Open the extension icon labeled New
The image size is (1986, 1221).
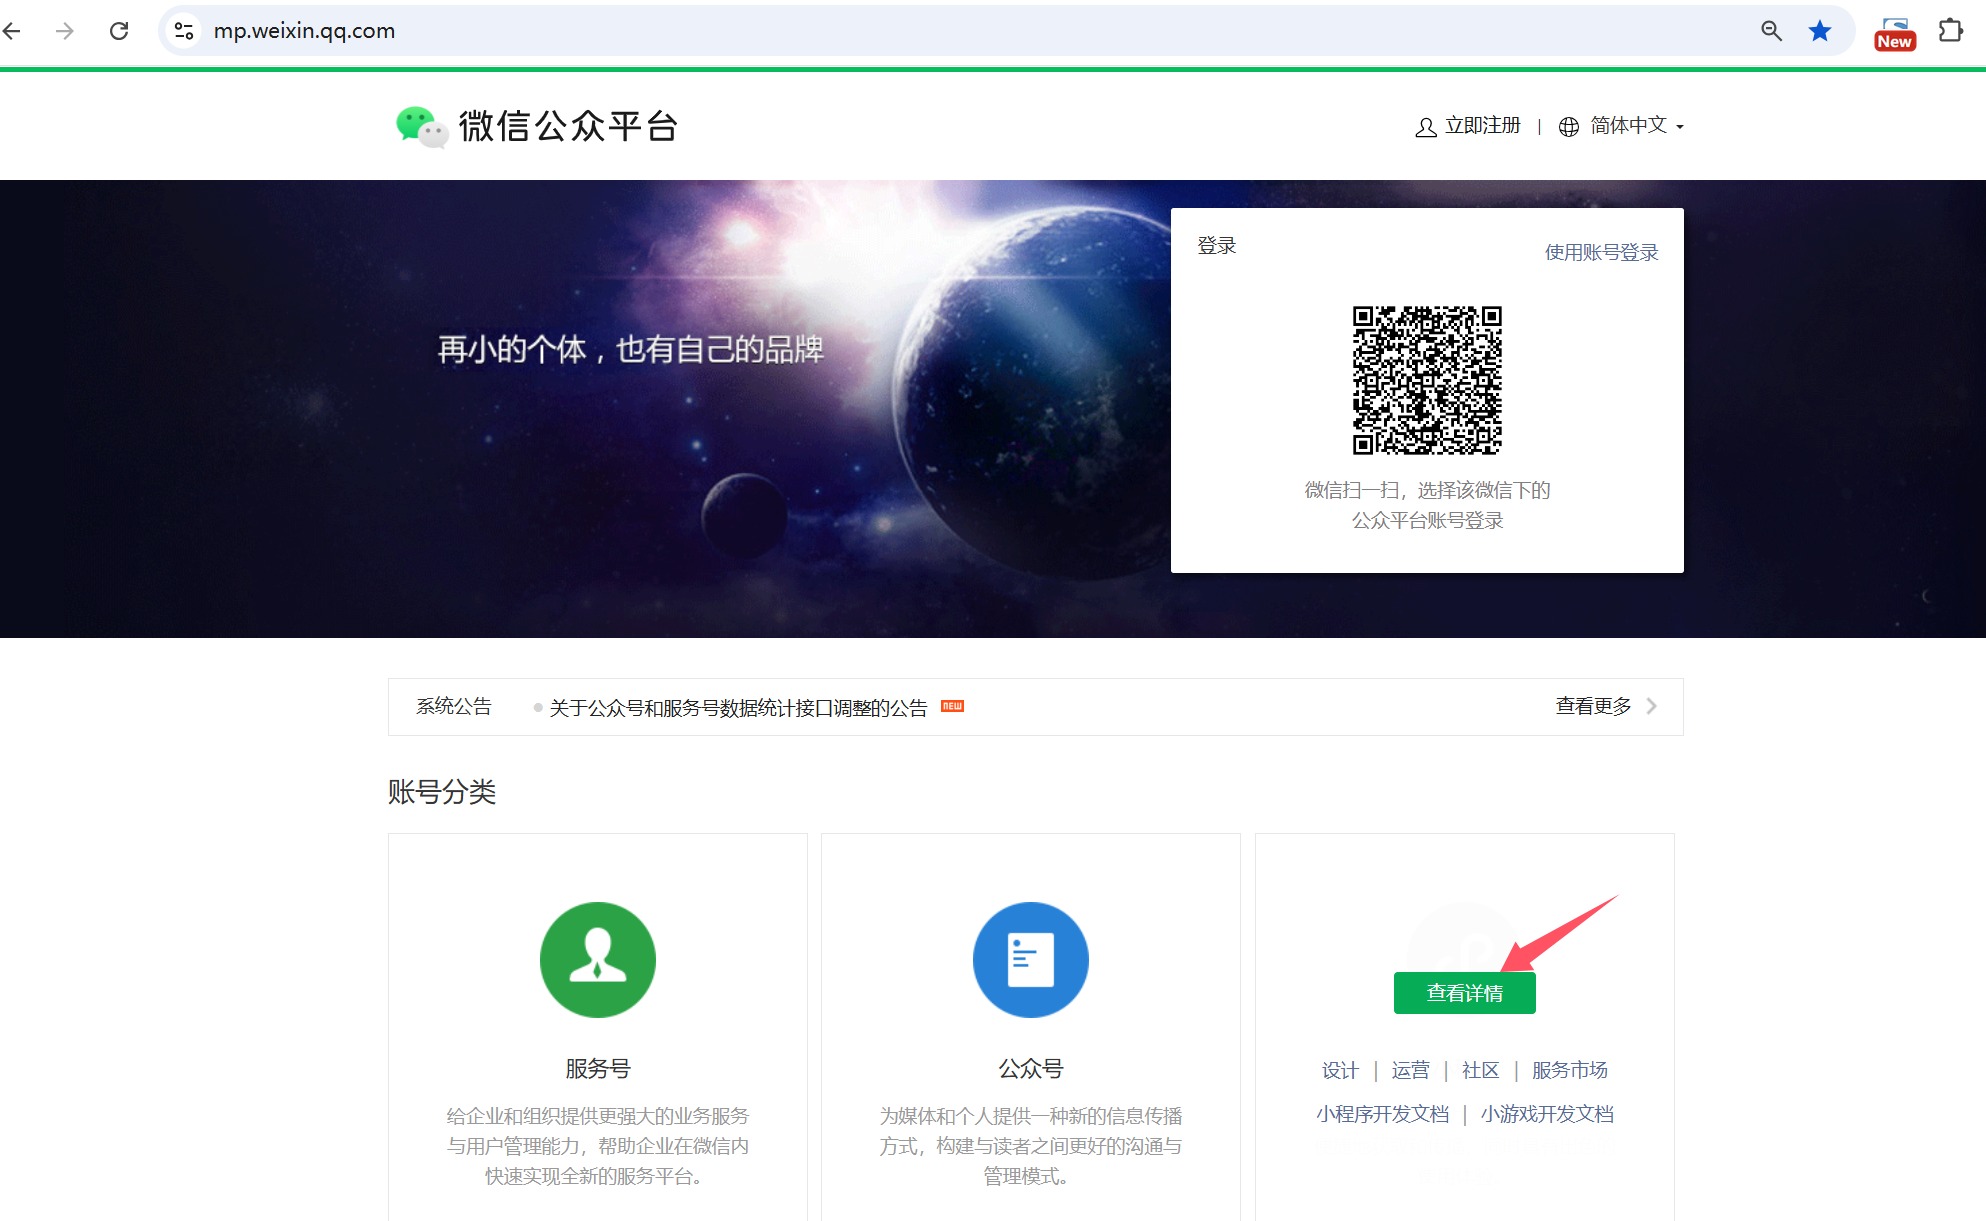pyautogui.click(x=1895, y=33)
